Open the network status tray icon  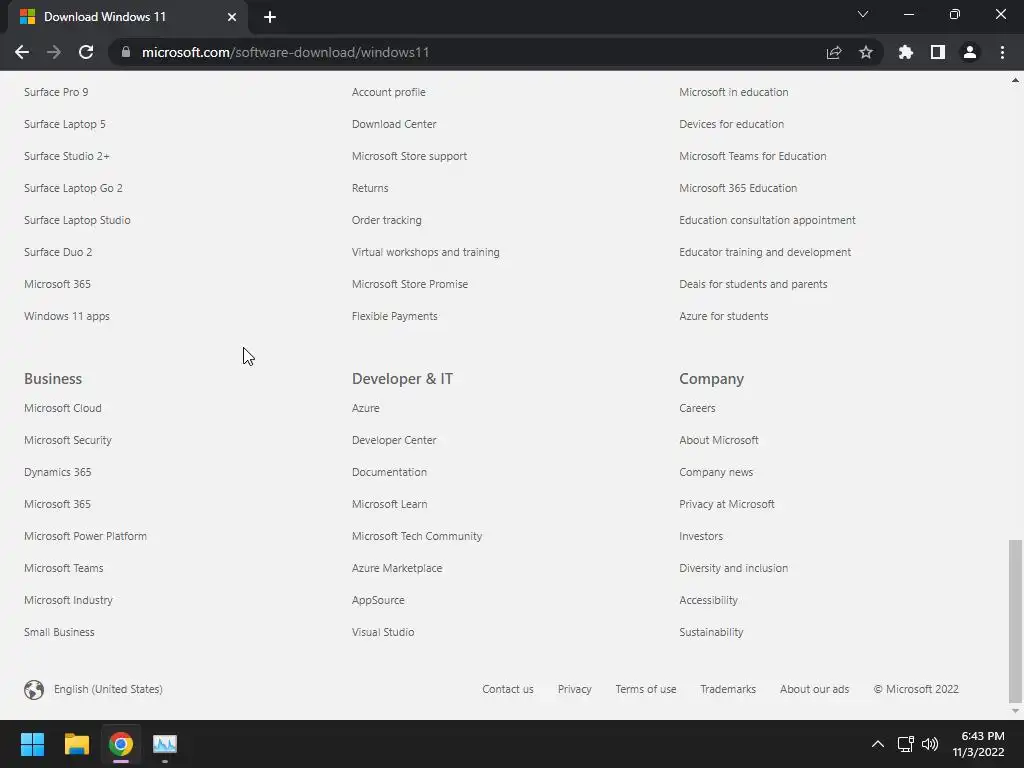point(905,744)
